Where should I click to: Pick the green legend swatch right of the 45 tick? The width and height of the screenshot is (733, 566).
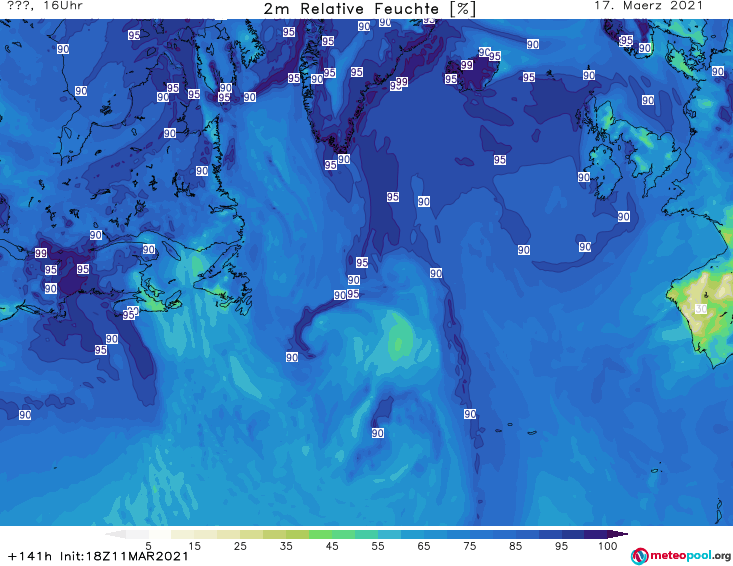tap(344, 534)
